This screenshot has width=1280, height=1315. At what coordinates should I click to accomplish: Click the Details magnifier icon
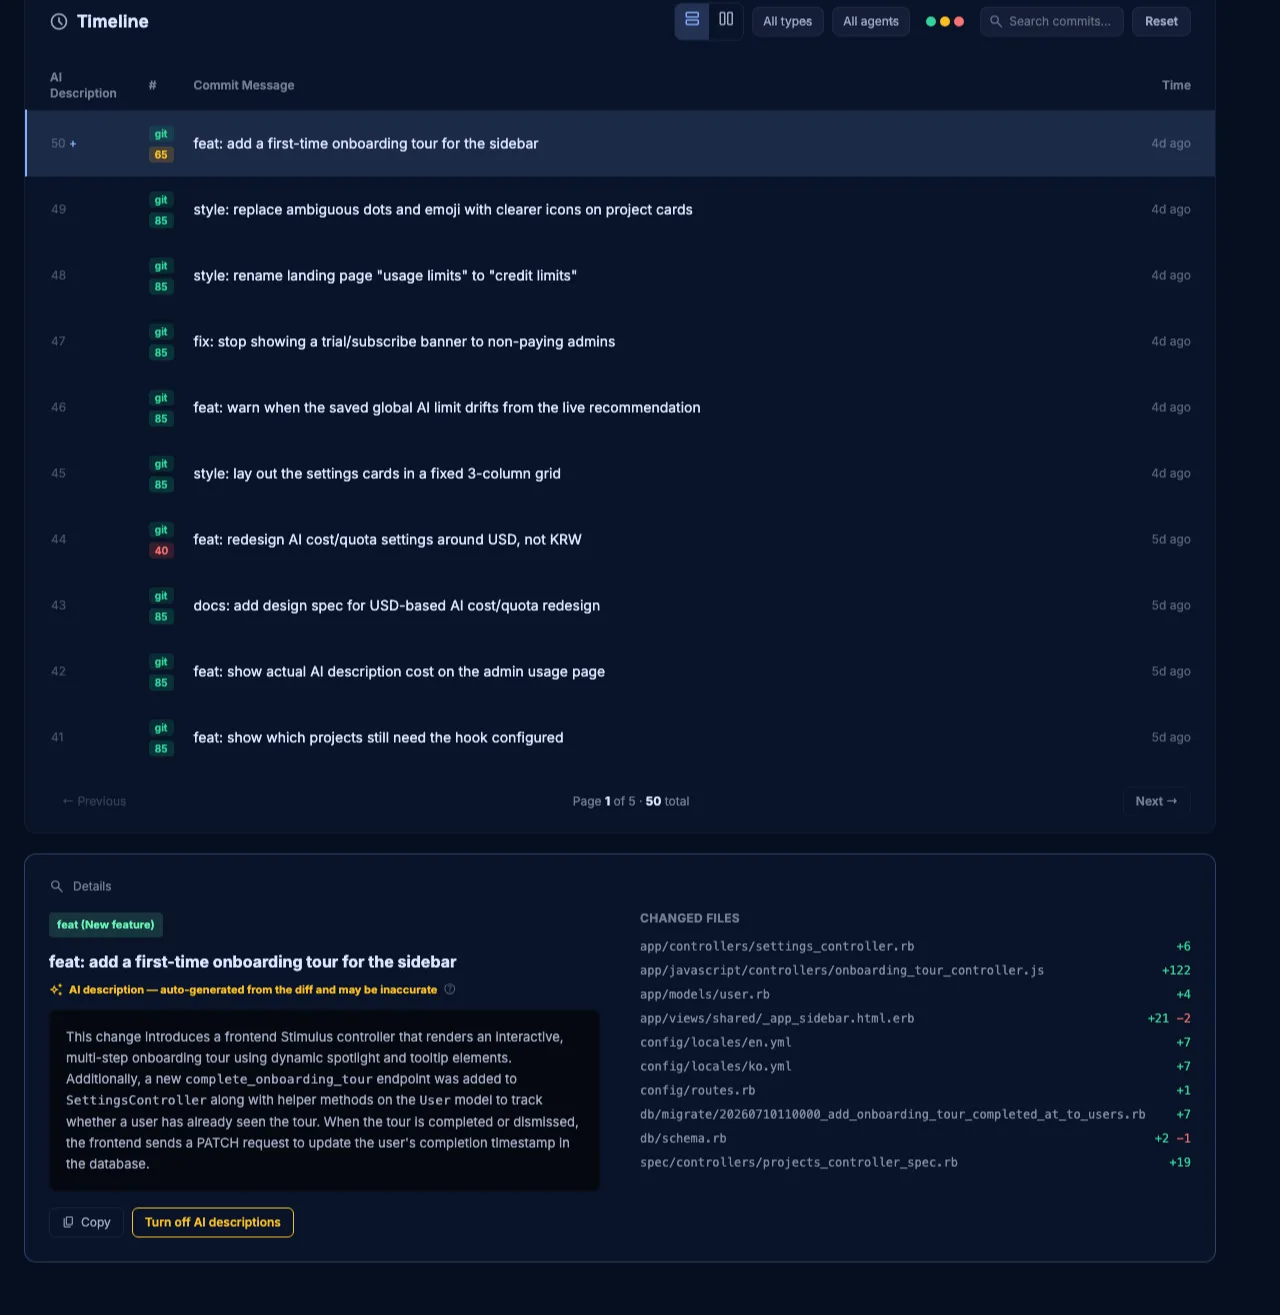[57, 886]
